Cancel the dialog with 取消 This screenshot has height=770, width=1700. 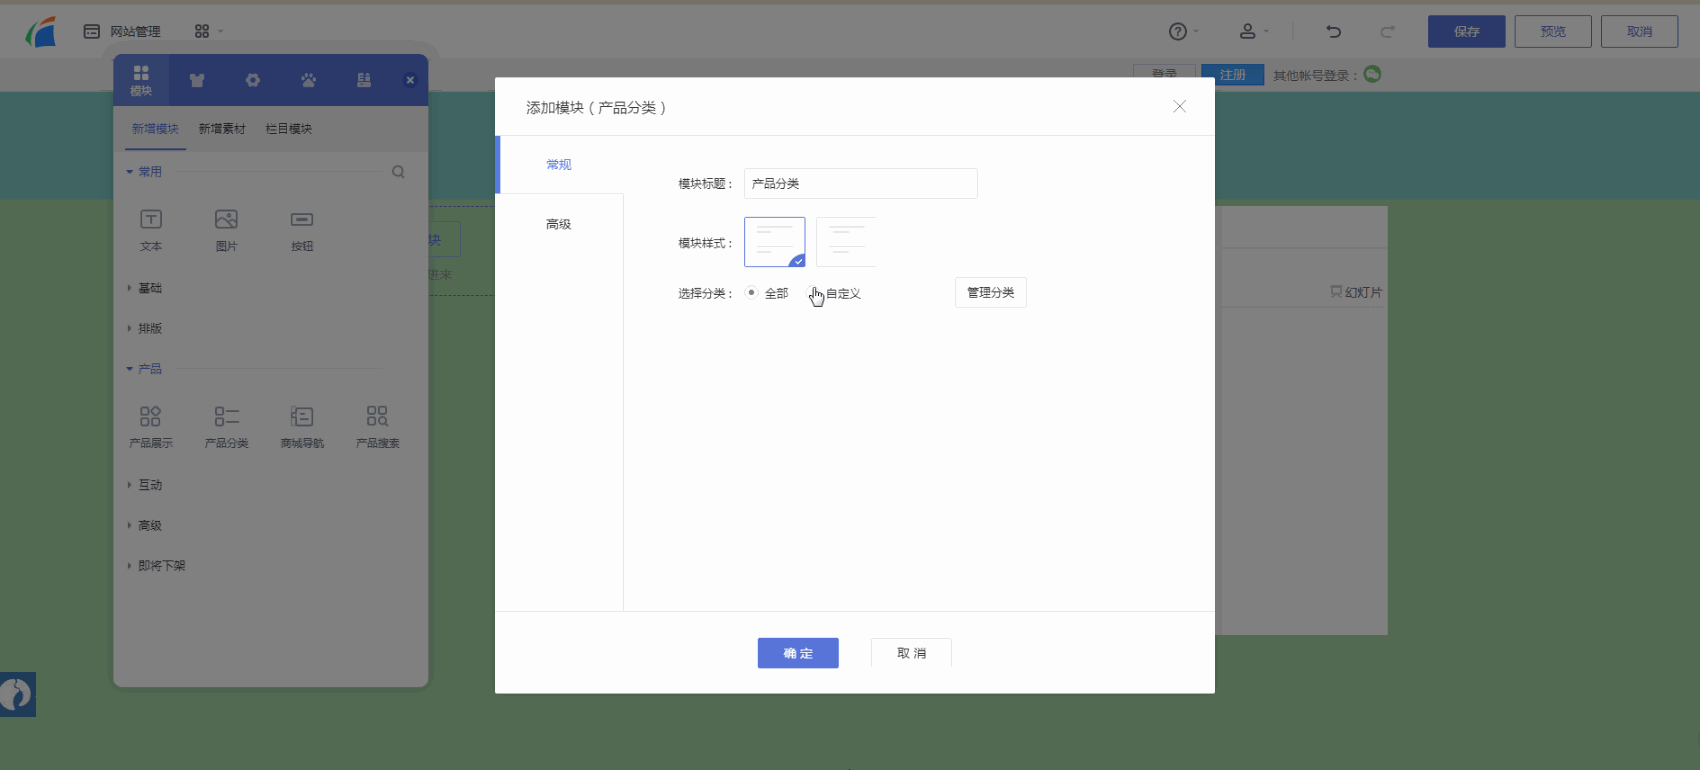[911, 653]
